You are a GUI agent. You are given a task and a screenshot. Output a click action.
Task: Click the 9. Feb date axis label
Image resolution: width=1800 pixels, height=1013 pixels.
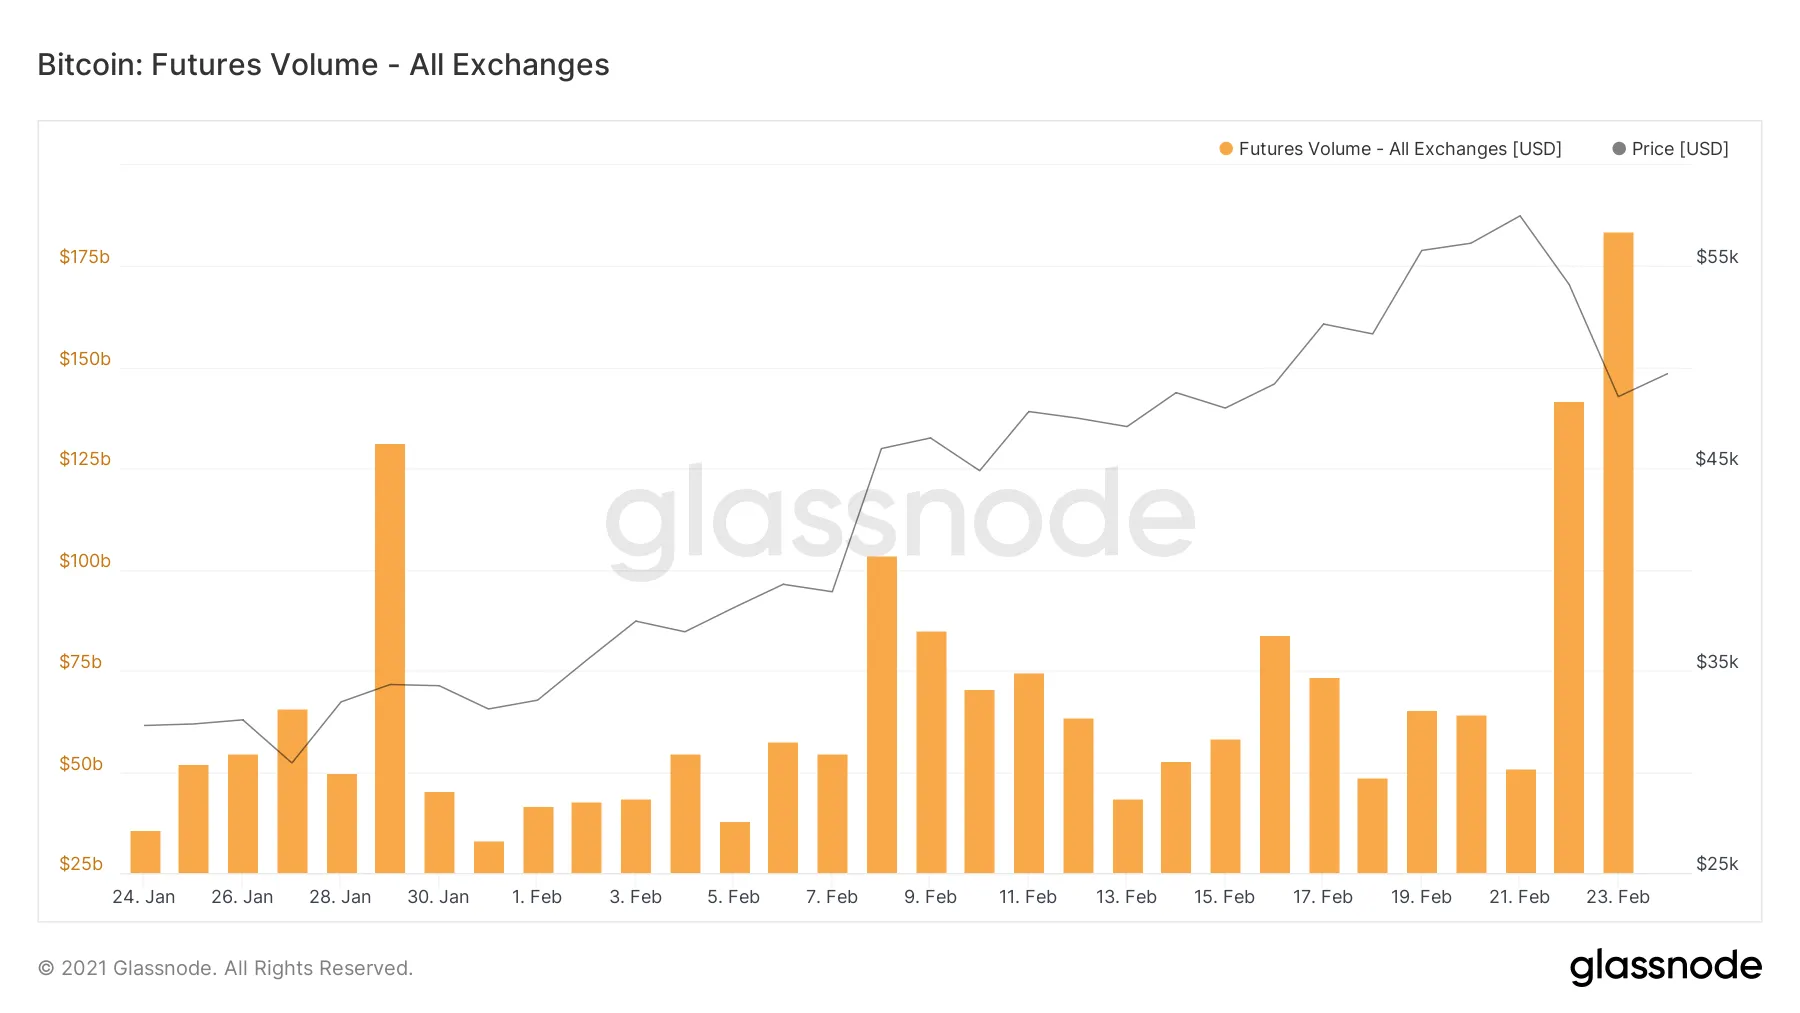[930, 897]
